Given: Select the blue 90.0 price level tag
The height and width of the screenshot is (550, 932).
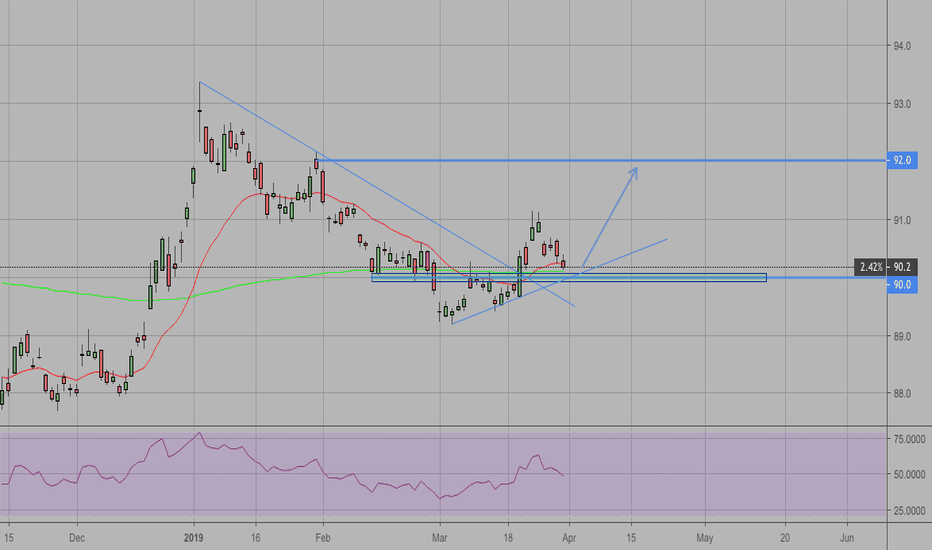Looking at the screenshot, I should (x=902, y=285).
